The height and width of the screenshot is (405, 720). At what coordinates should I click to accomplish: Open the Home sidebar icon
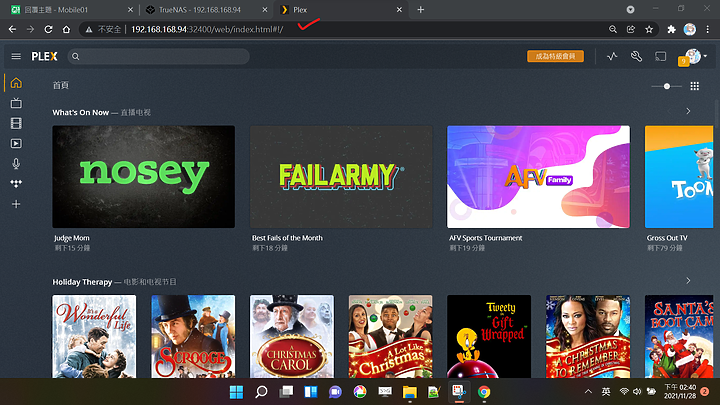[16, 83]
